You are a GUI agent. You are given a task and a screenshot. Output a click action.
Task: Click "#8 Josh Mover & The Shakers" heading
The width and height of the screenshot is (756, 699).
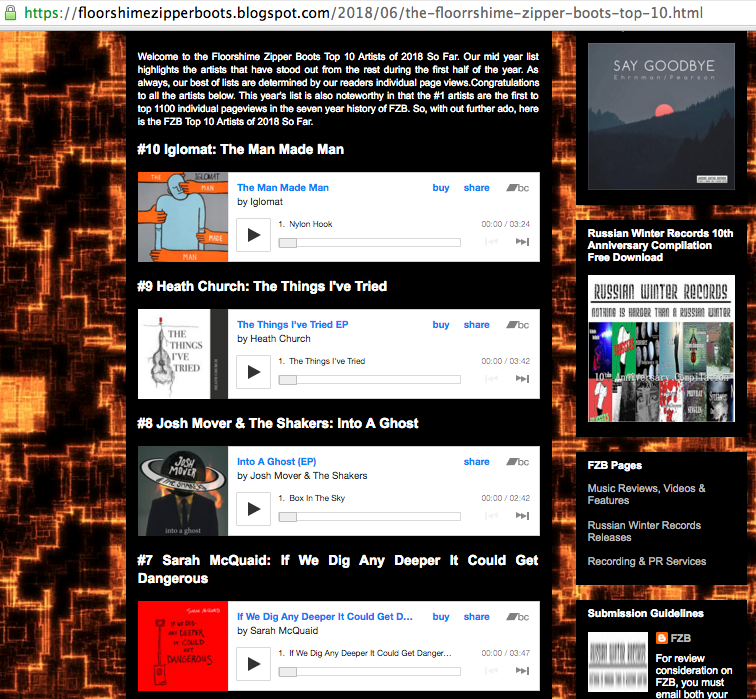point(278,423)
